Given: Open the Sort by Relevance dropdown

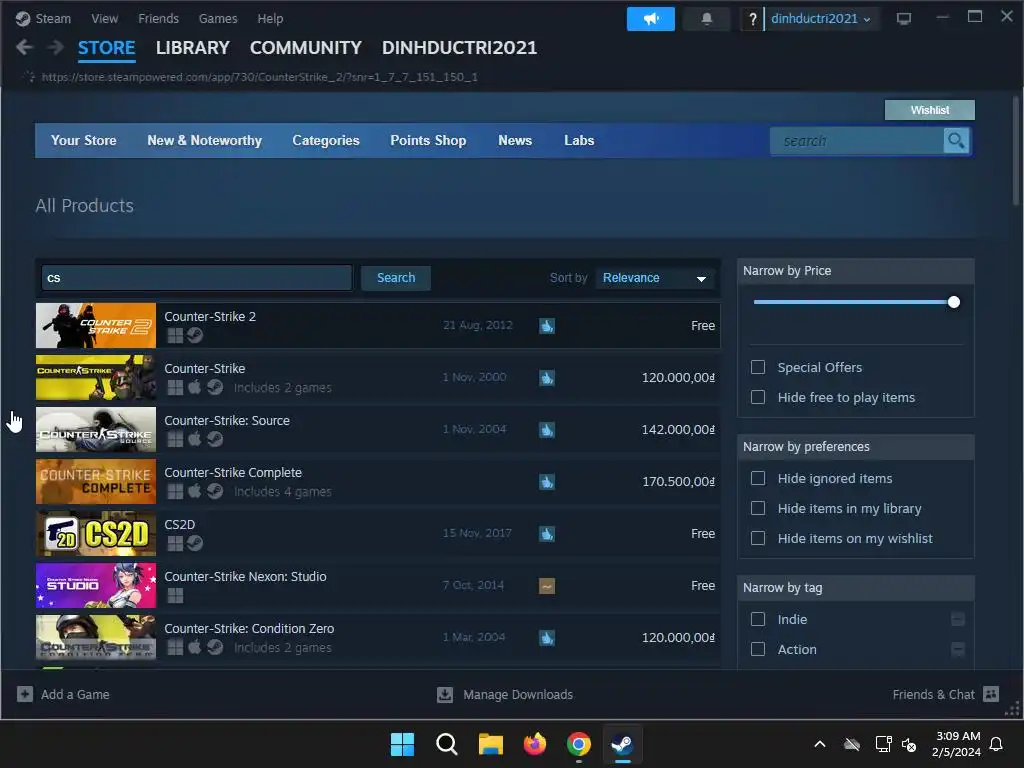Looking at the screenshot, I should tap(655, 278).
